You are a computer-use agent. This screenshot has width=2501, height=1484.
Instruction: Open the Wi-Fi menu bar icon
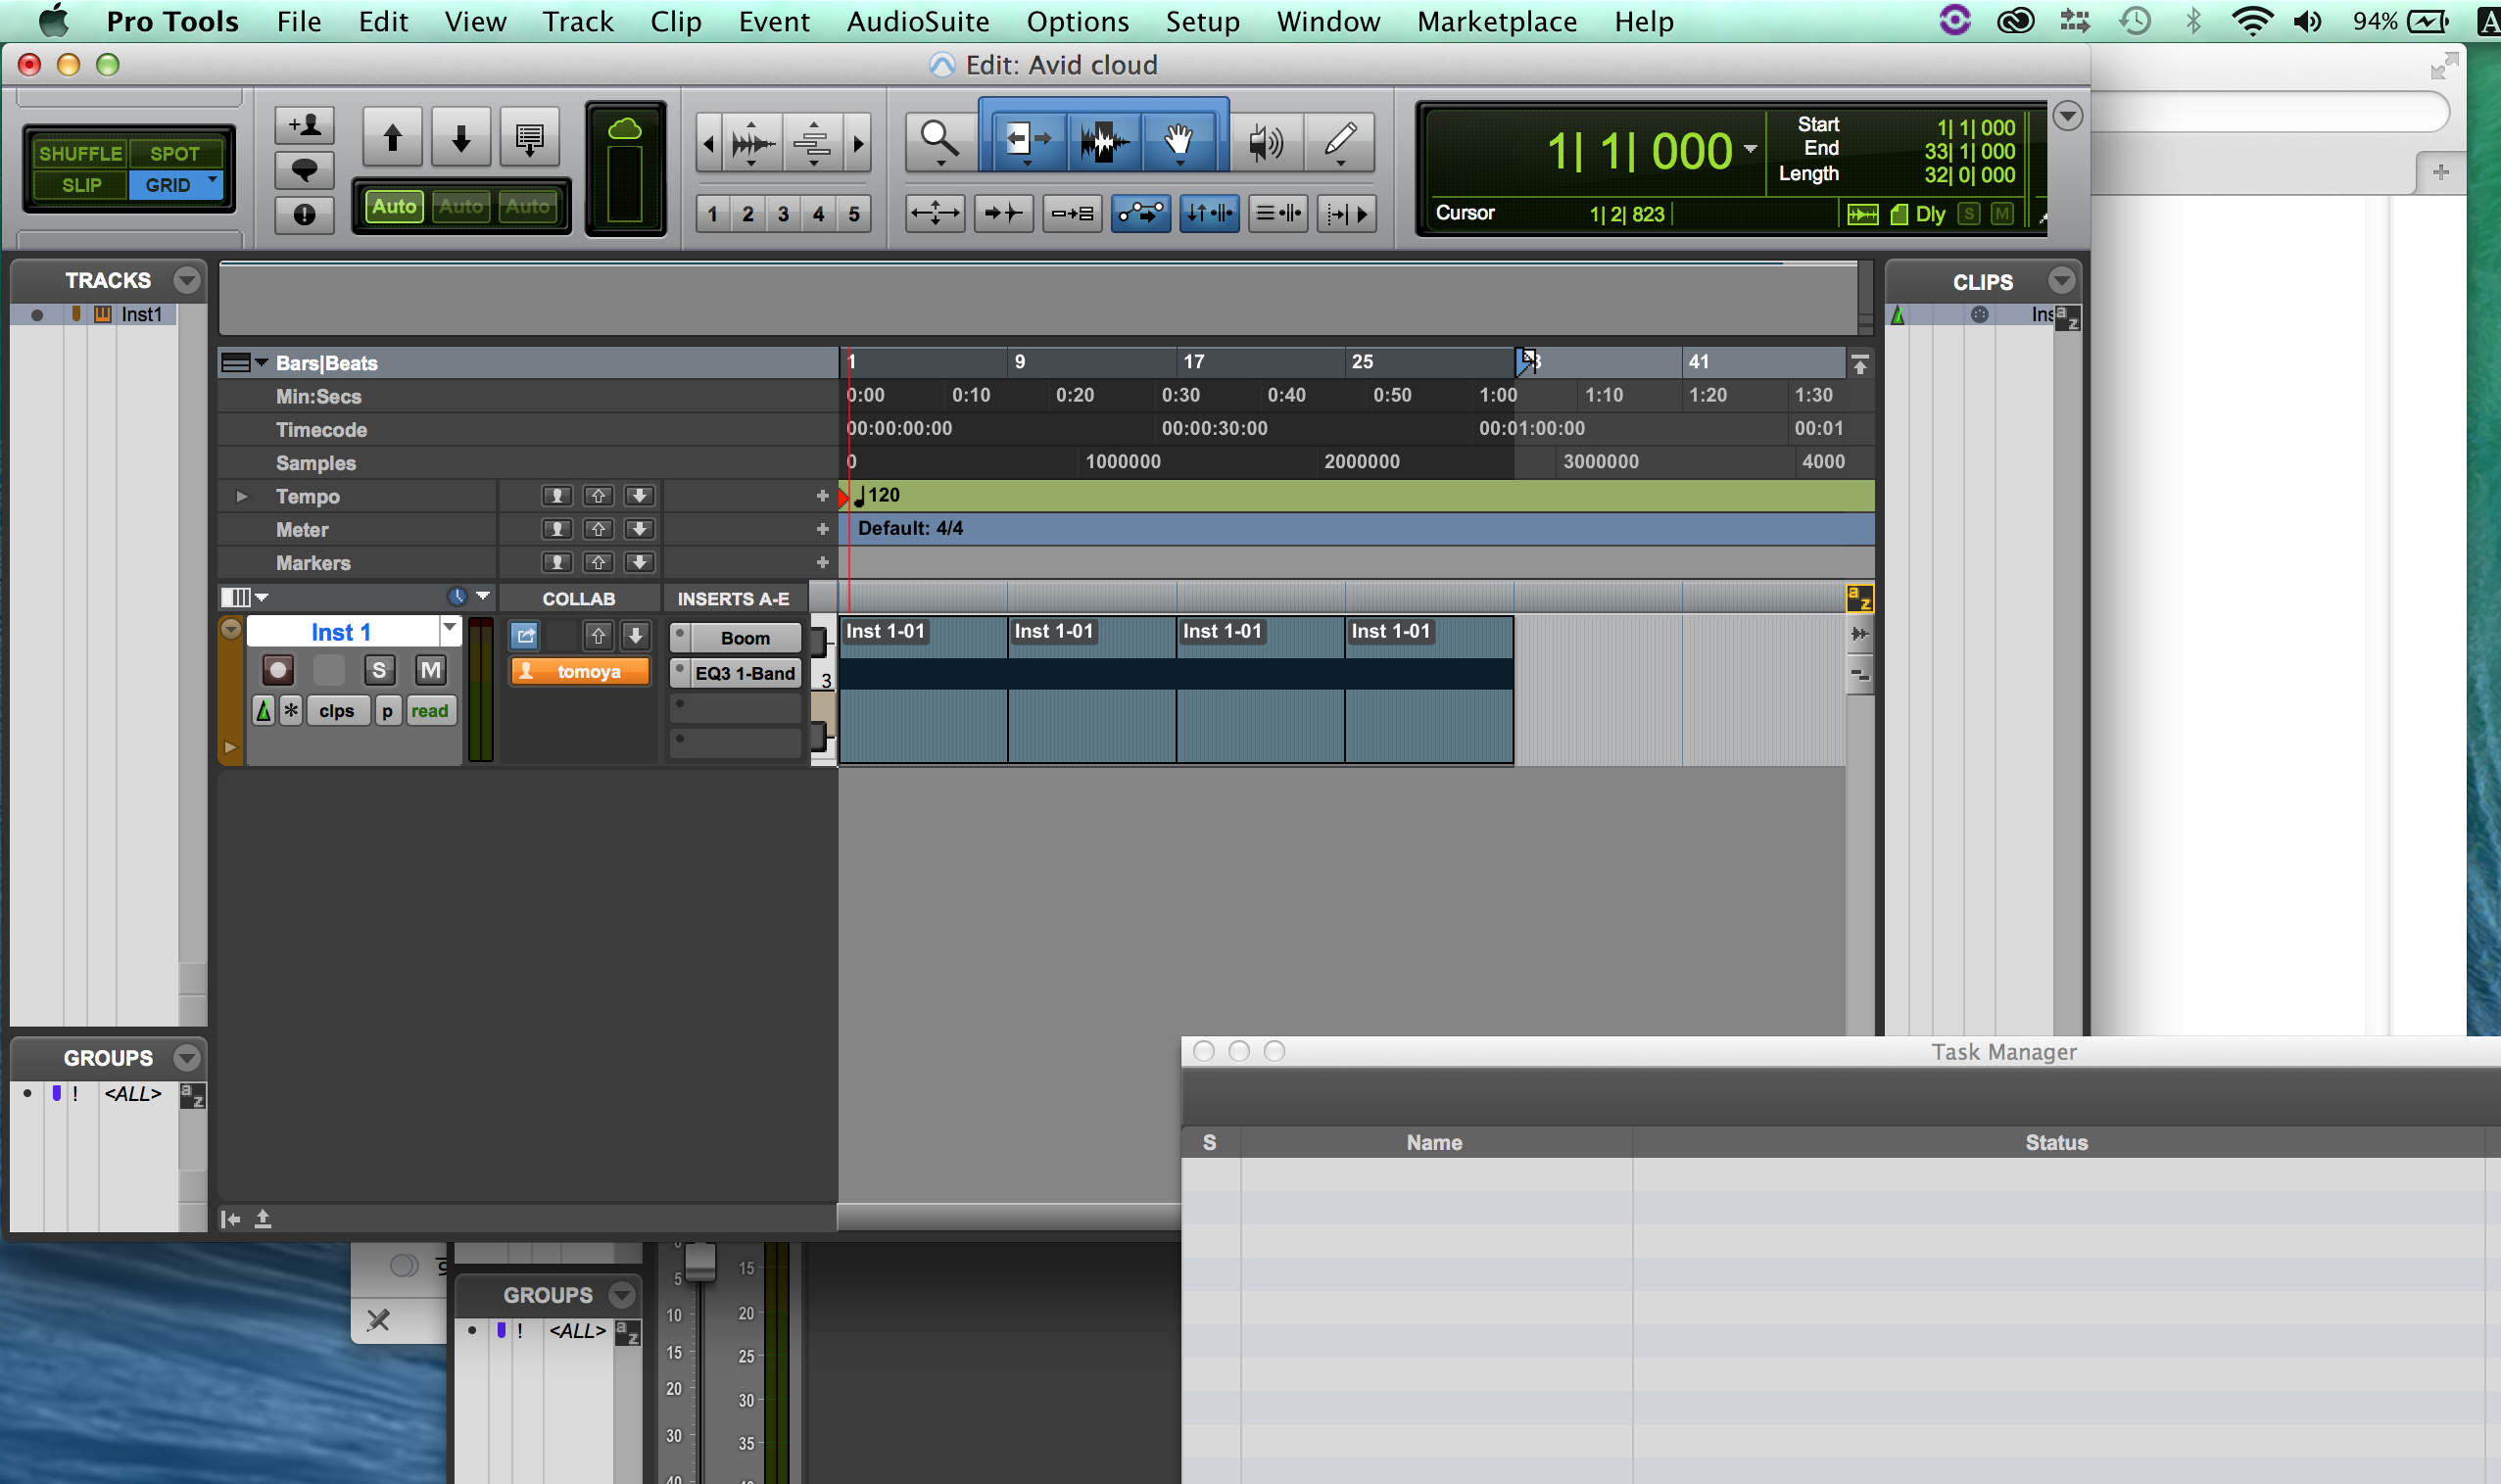(x=2251, y=21)
